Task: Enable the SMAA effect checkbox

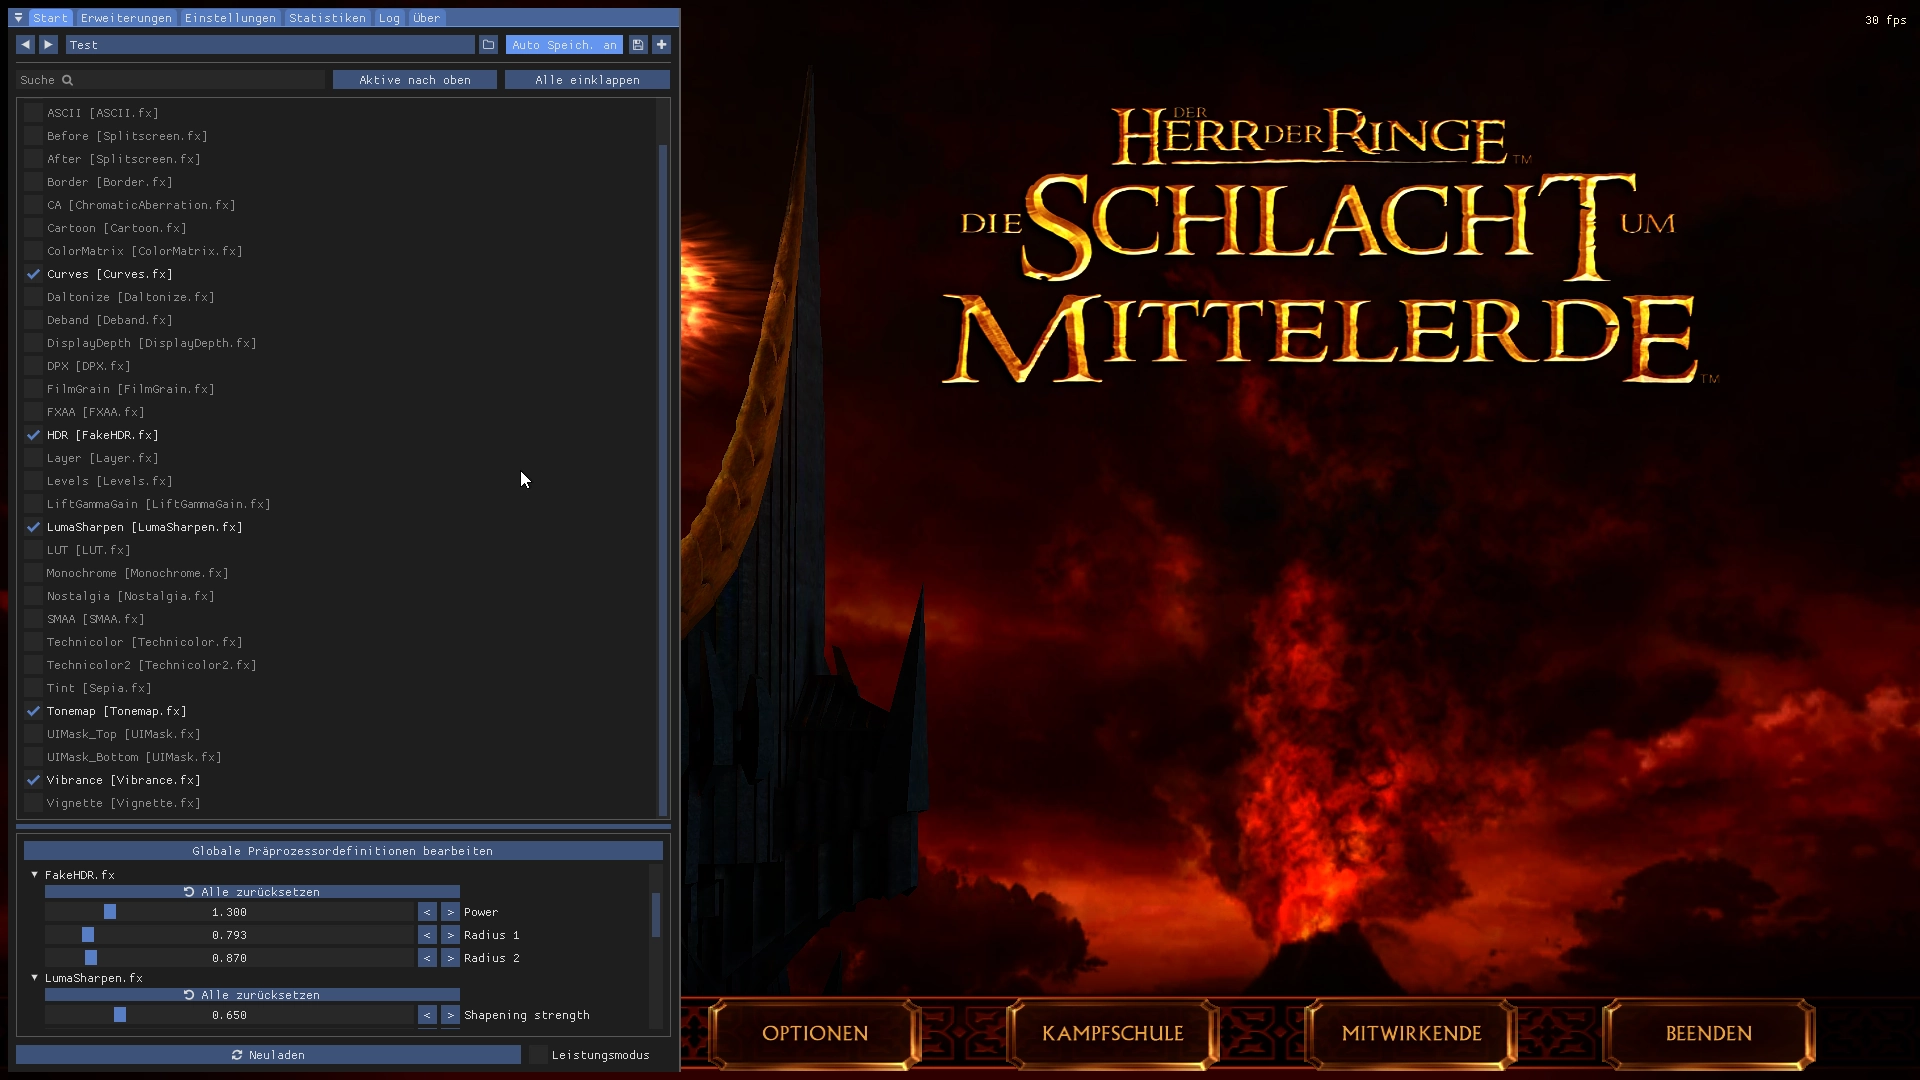Action: click(x=34, y=619)
